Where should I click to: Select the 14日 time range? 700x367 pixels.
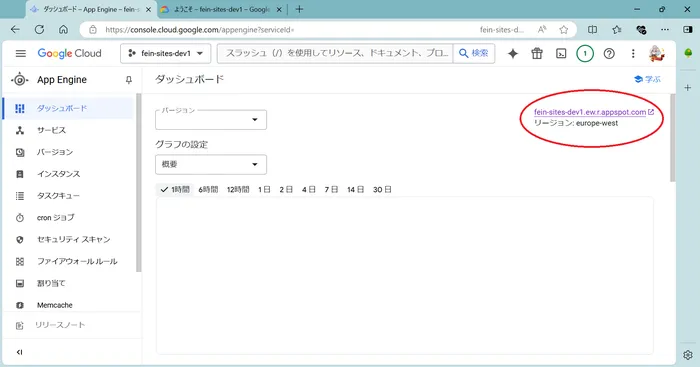pyautogui.click(x=355, y=190)
